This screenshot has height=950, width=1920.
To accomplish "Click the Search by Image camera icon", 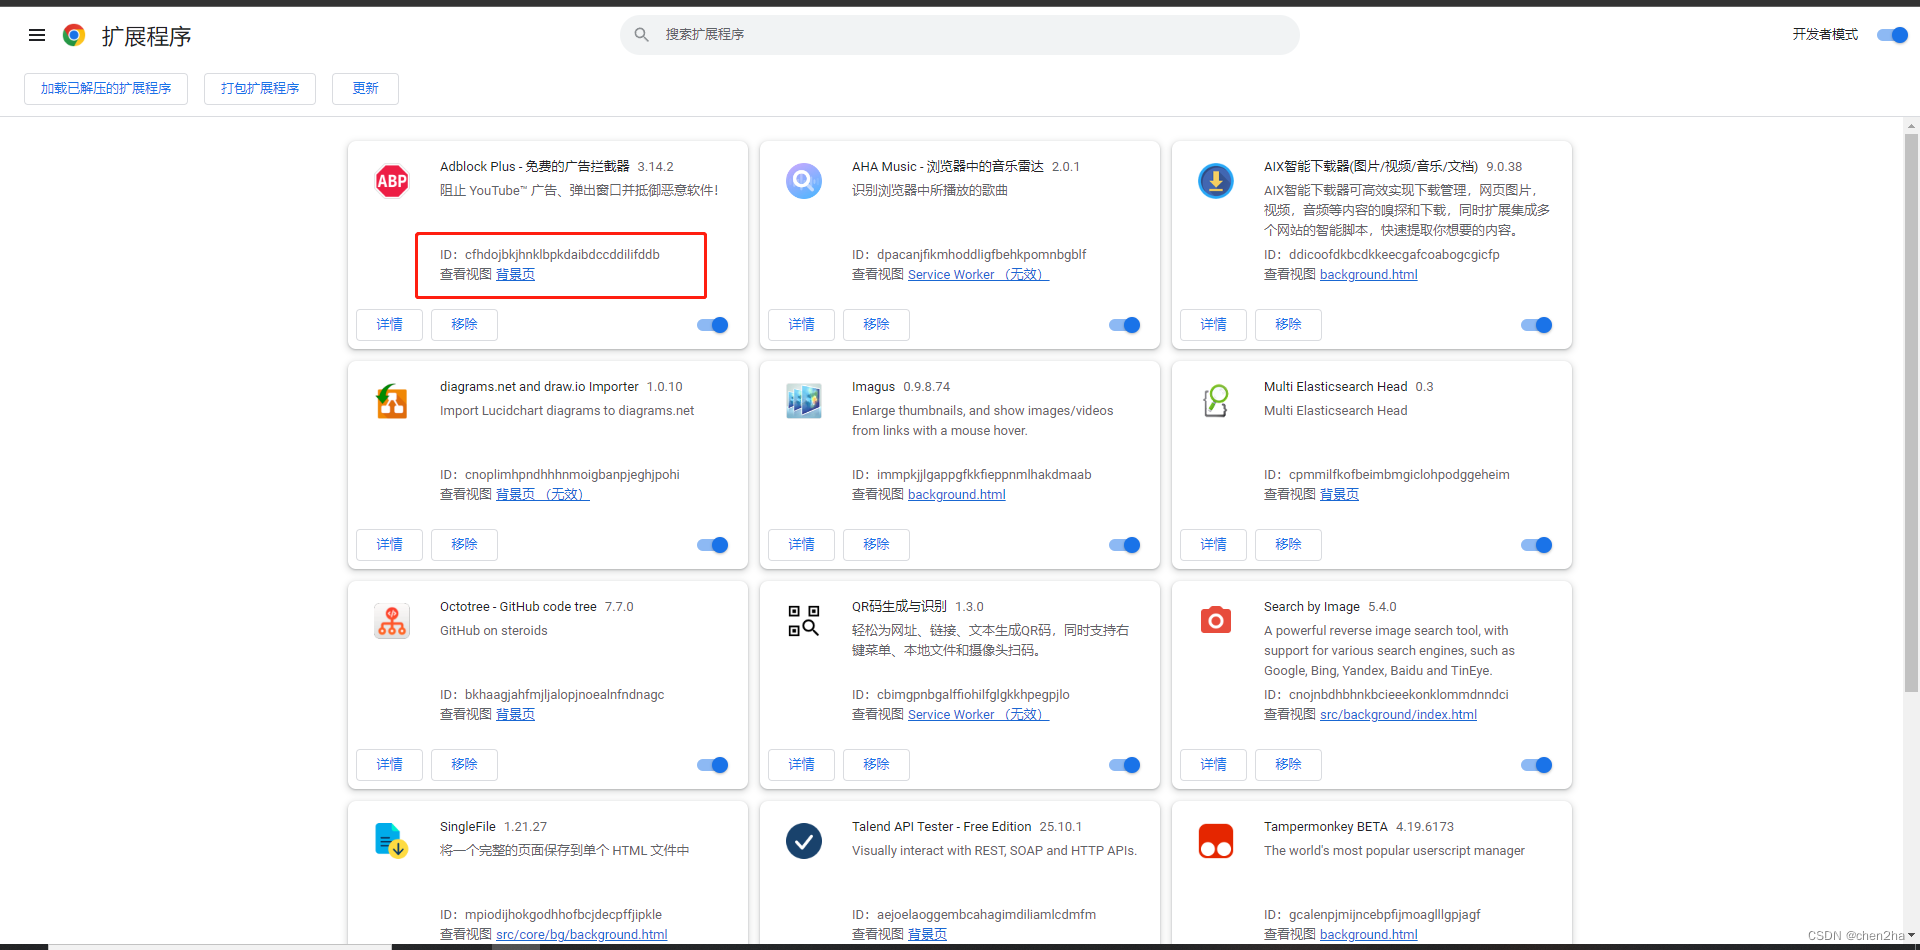I will (x=1216, y=621).
